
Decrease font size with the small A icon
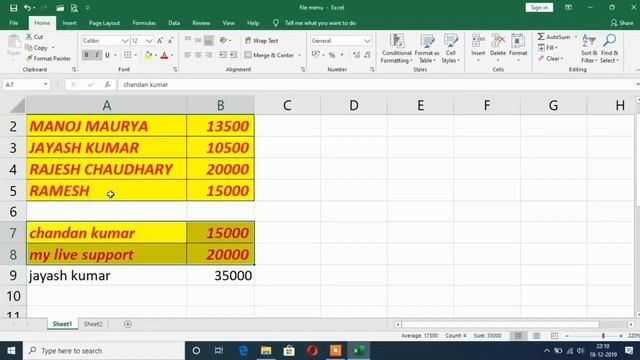point(170,40)
